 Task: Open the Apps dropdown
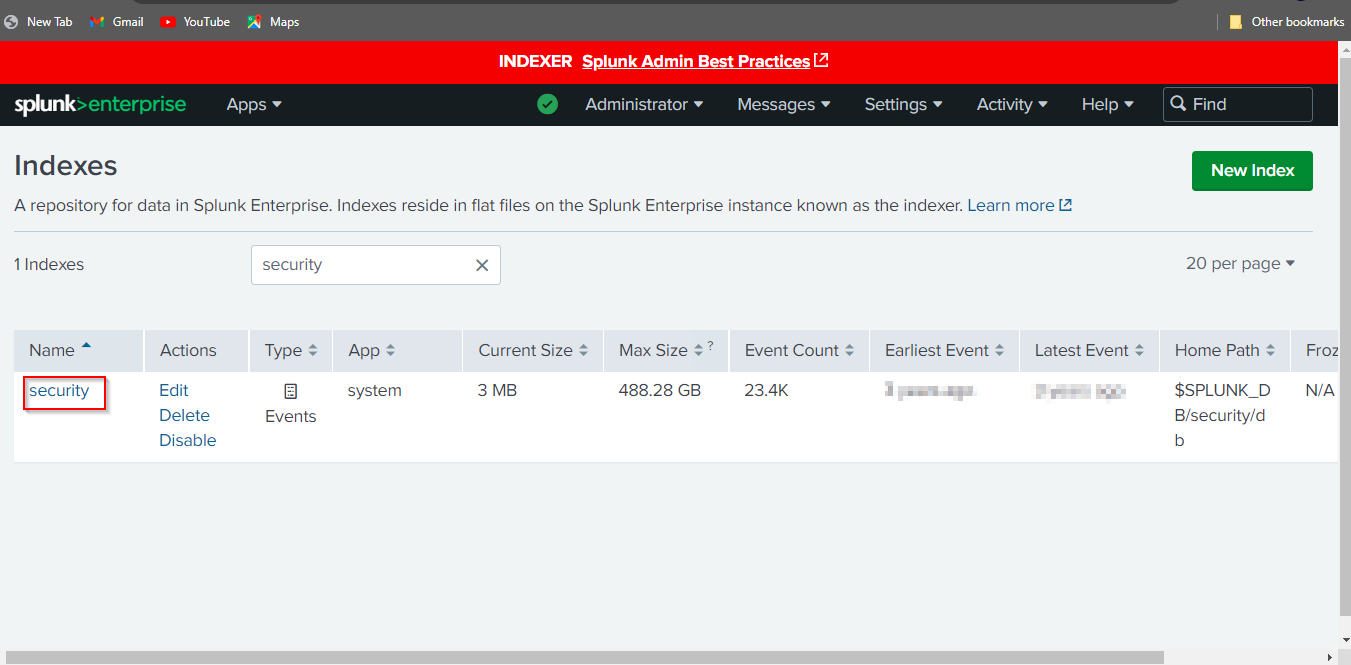(253, 104)
